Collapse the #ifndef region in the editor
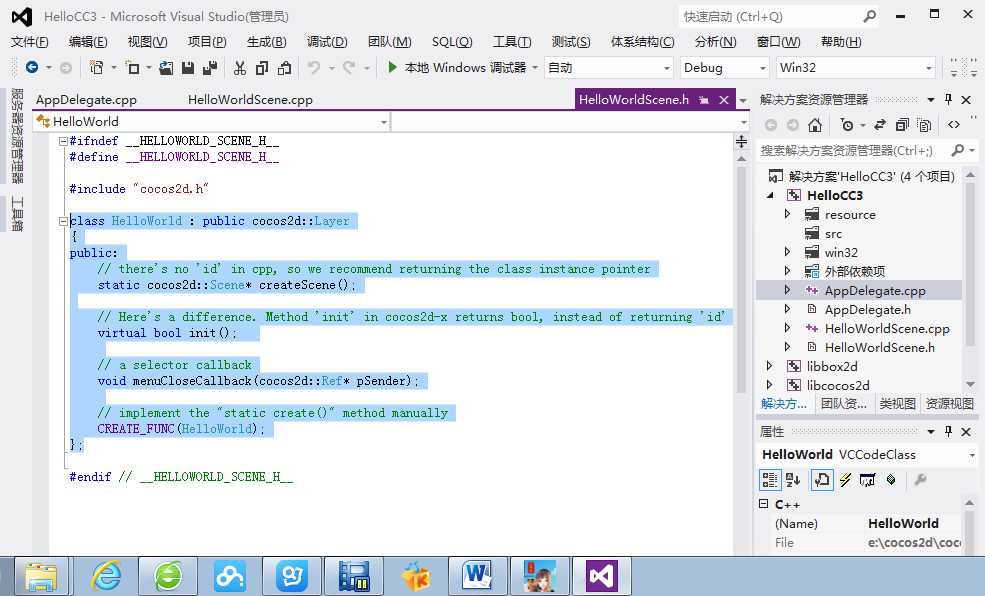The image size is (985, 596). [63, 141]
